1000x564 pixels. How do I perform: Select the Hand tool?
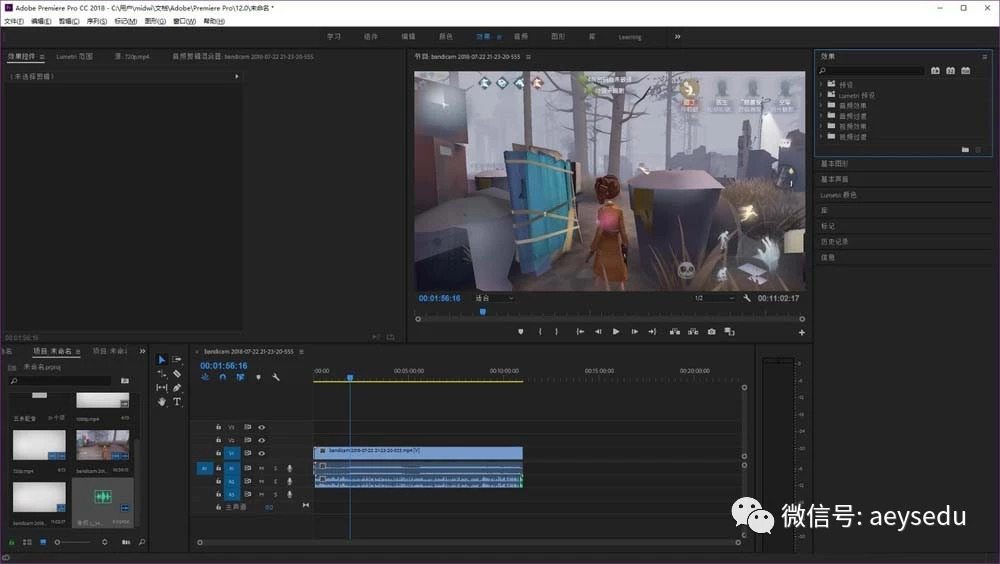coord(162,402)
